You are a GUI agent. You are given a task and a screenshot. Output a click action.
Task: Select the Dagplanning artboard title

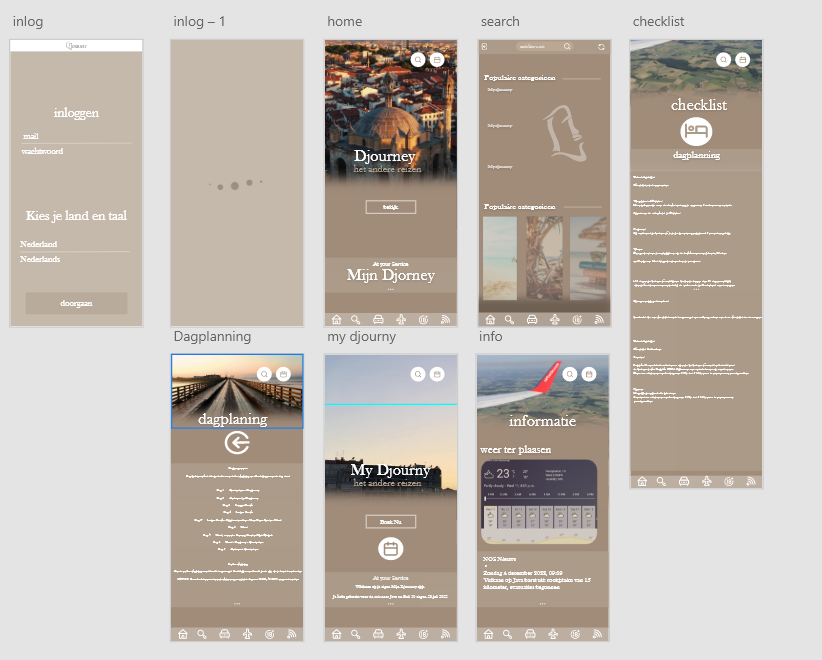point(212,337)
